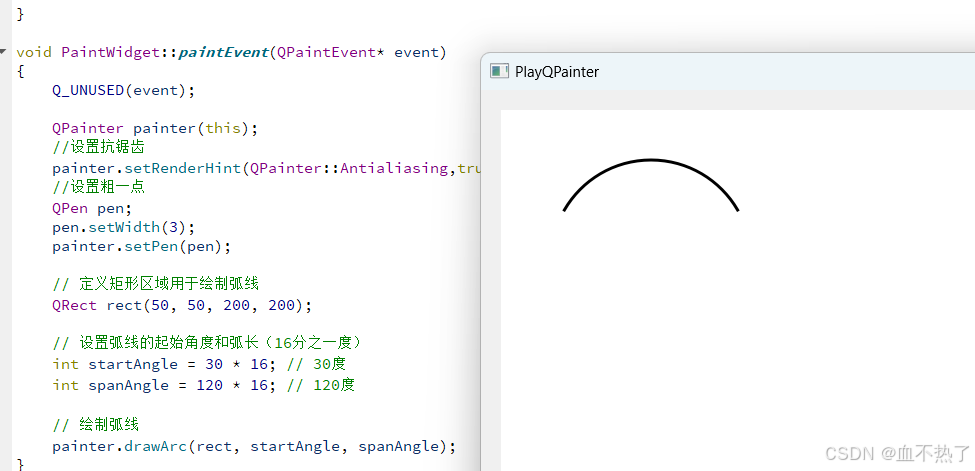
Task: Click the comment 定义矩形区域用于绘制弧线
Action: point(155,284)
